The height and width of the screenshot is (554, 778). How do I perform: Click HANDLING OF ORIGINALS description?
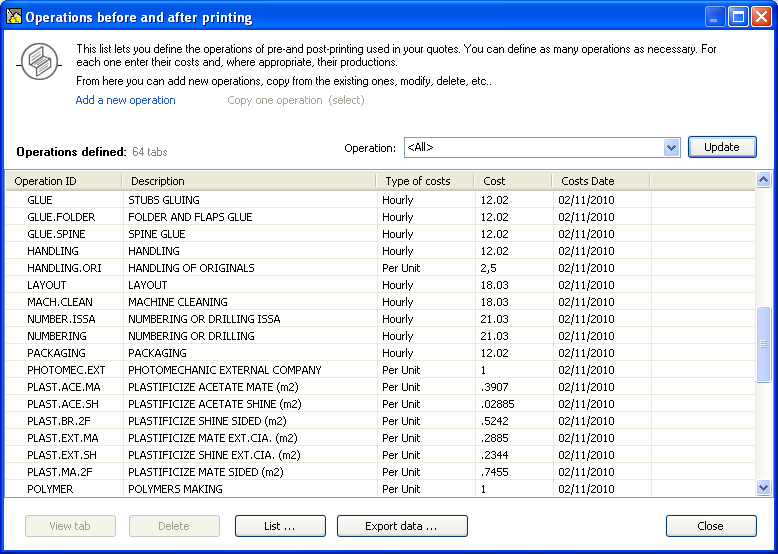[191, 268]
